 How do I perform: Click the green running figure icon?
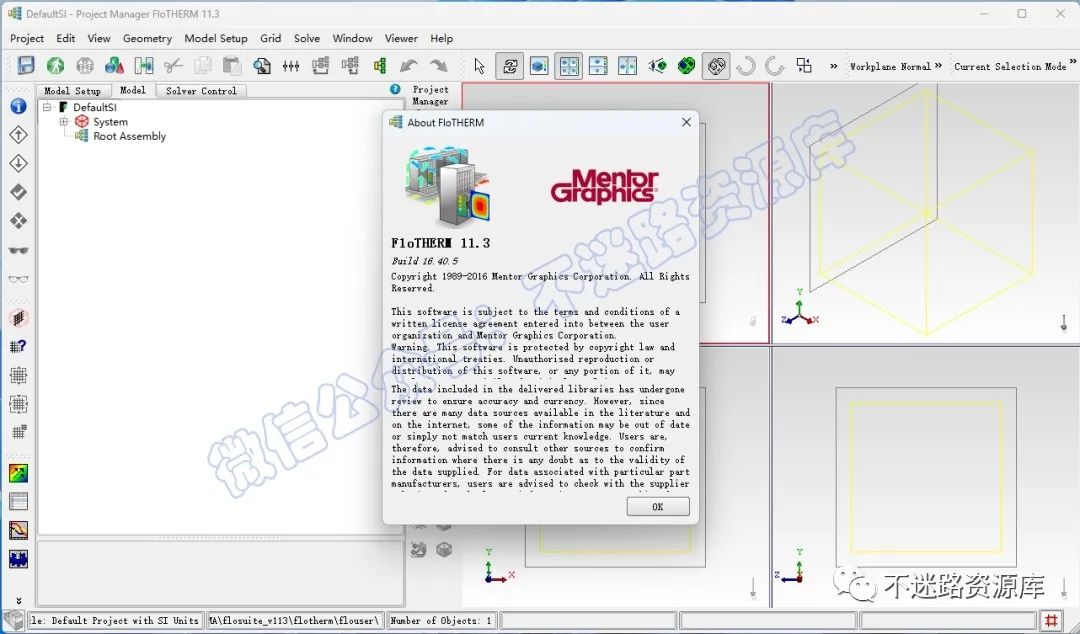point(55,65)
